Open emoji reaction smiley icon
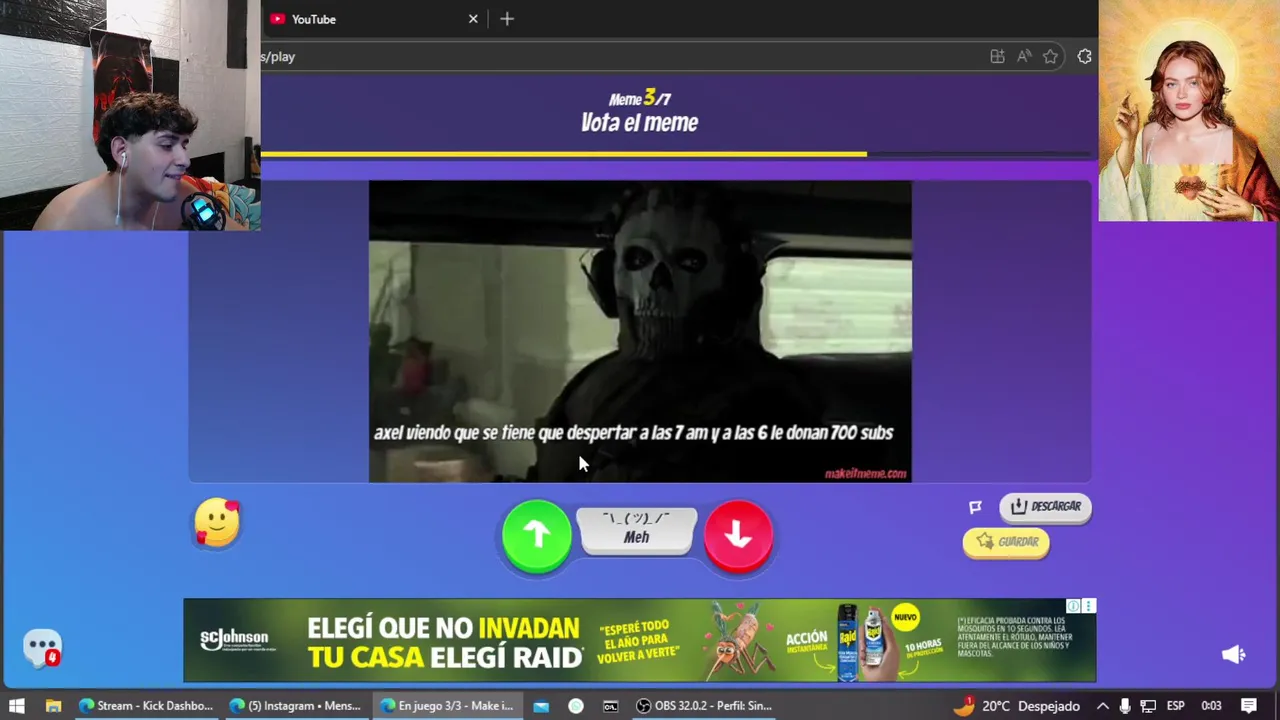The height and width of the screenshot is (720, 1280). (x=217, y=522)
